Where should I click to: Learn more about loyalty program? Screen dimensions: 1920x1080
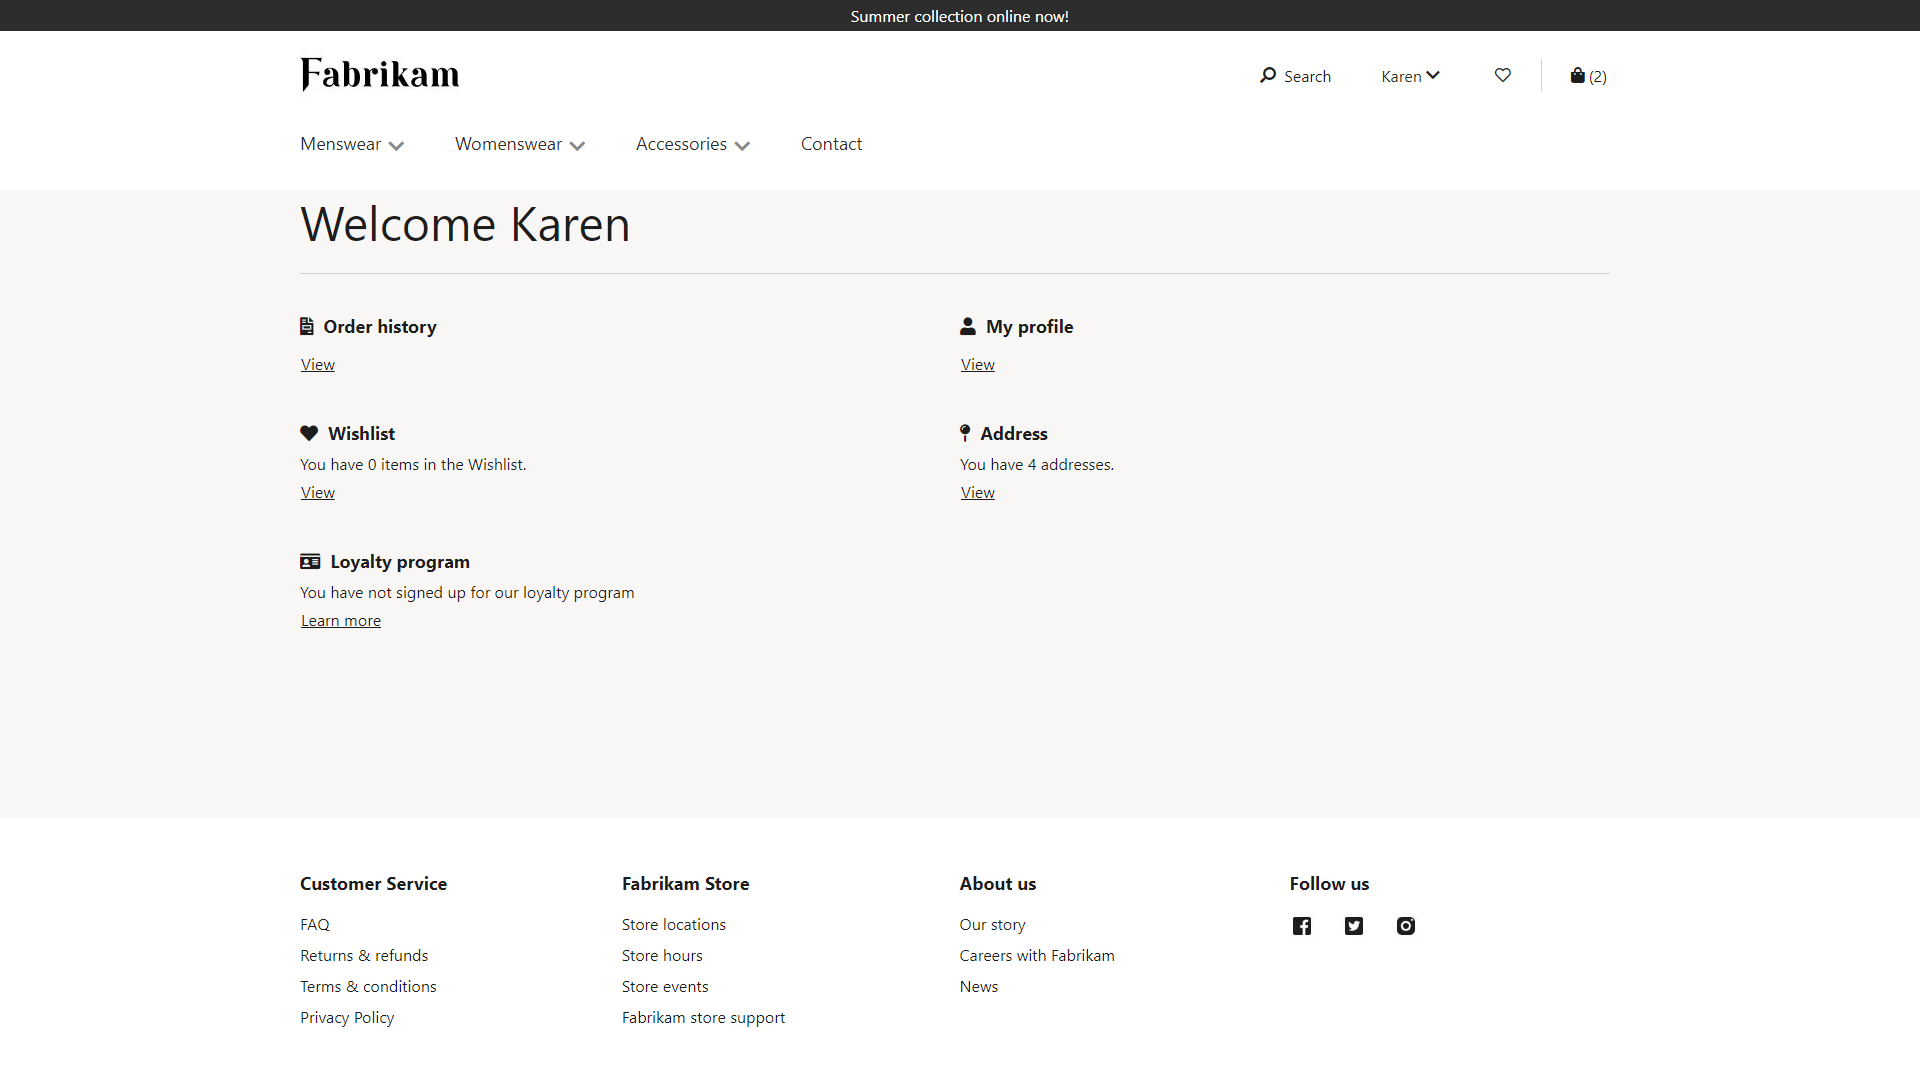pos(340,620)
